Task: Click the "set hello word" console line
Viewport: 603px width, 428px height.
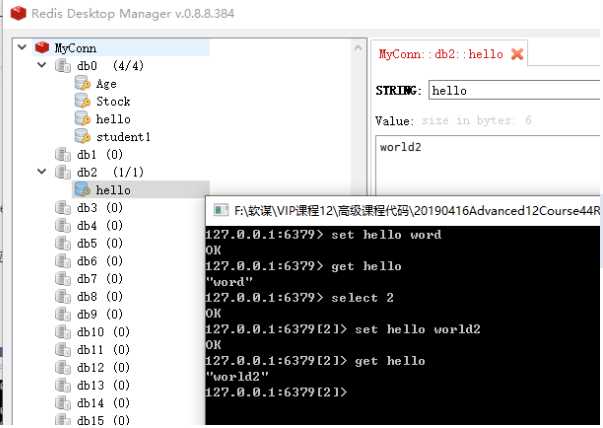Action: (323, 235)
